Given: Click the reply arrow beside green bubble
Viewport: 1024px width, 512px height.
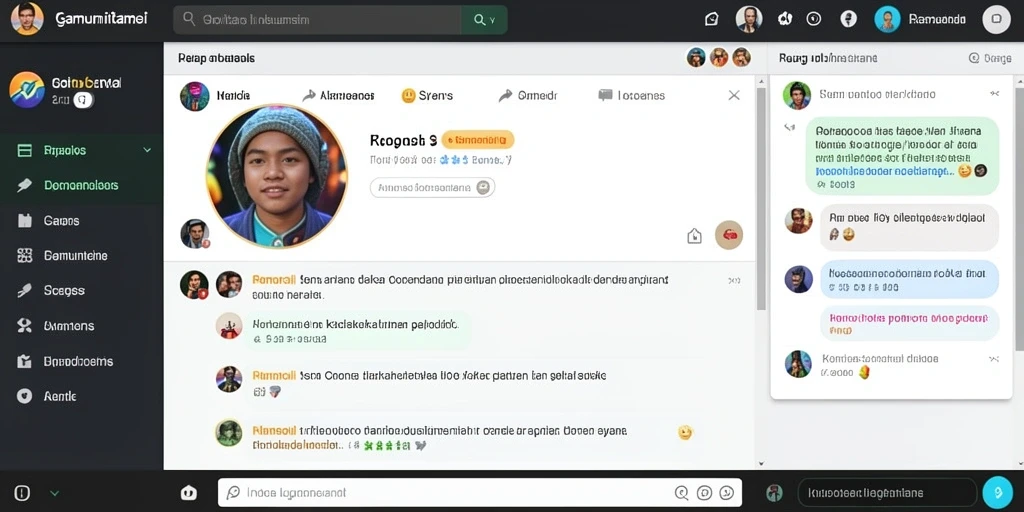Looking at the screenshot, I should tap(790, 127).
